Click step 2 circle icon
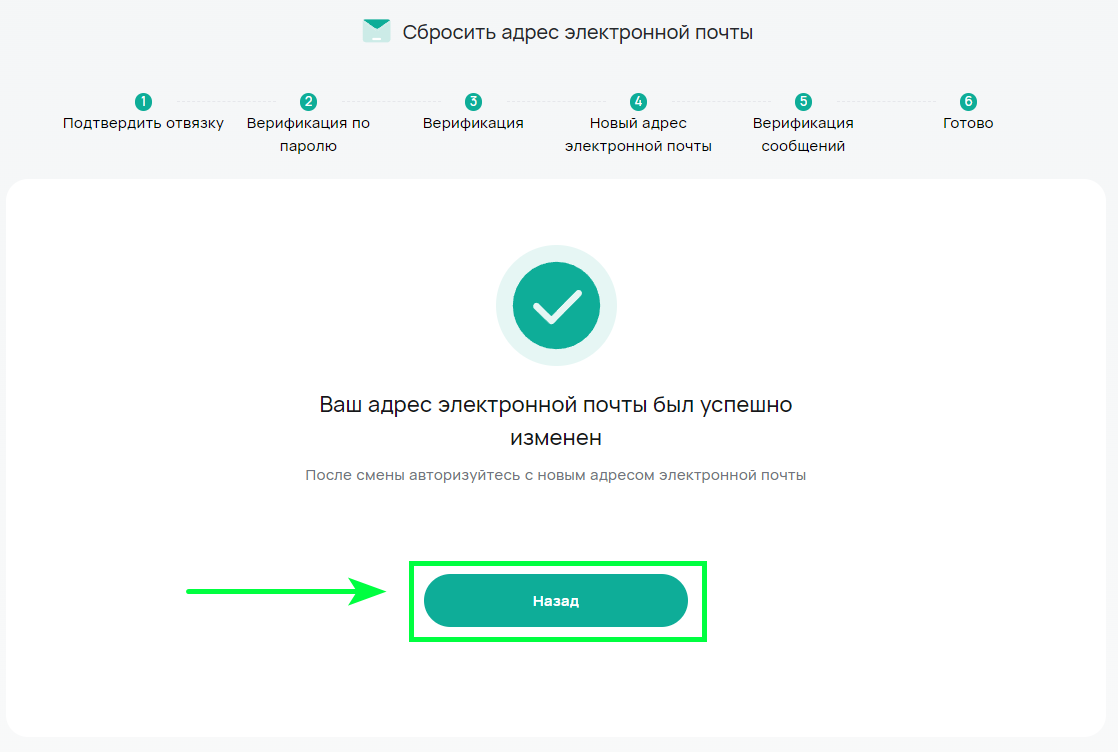The image size is (1118, 752). (308, 101)
